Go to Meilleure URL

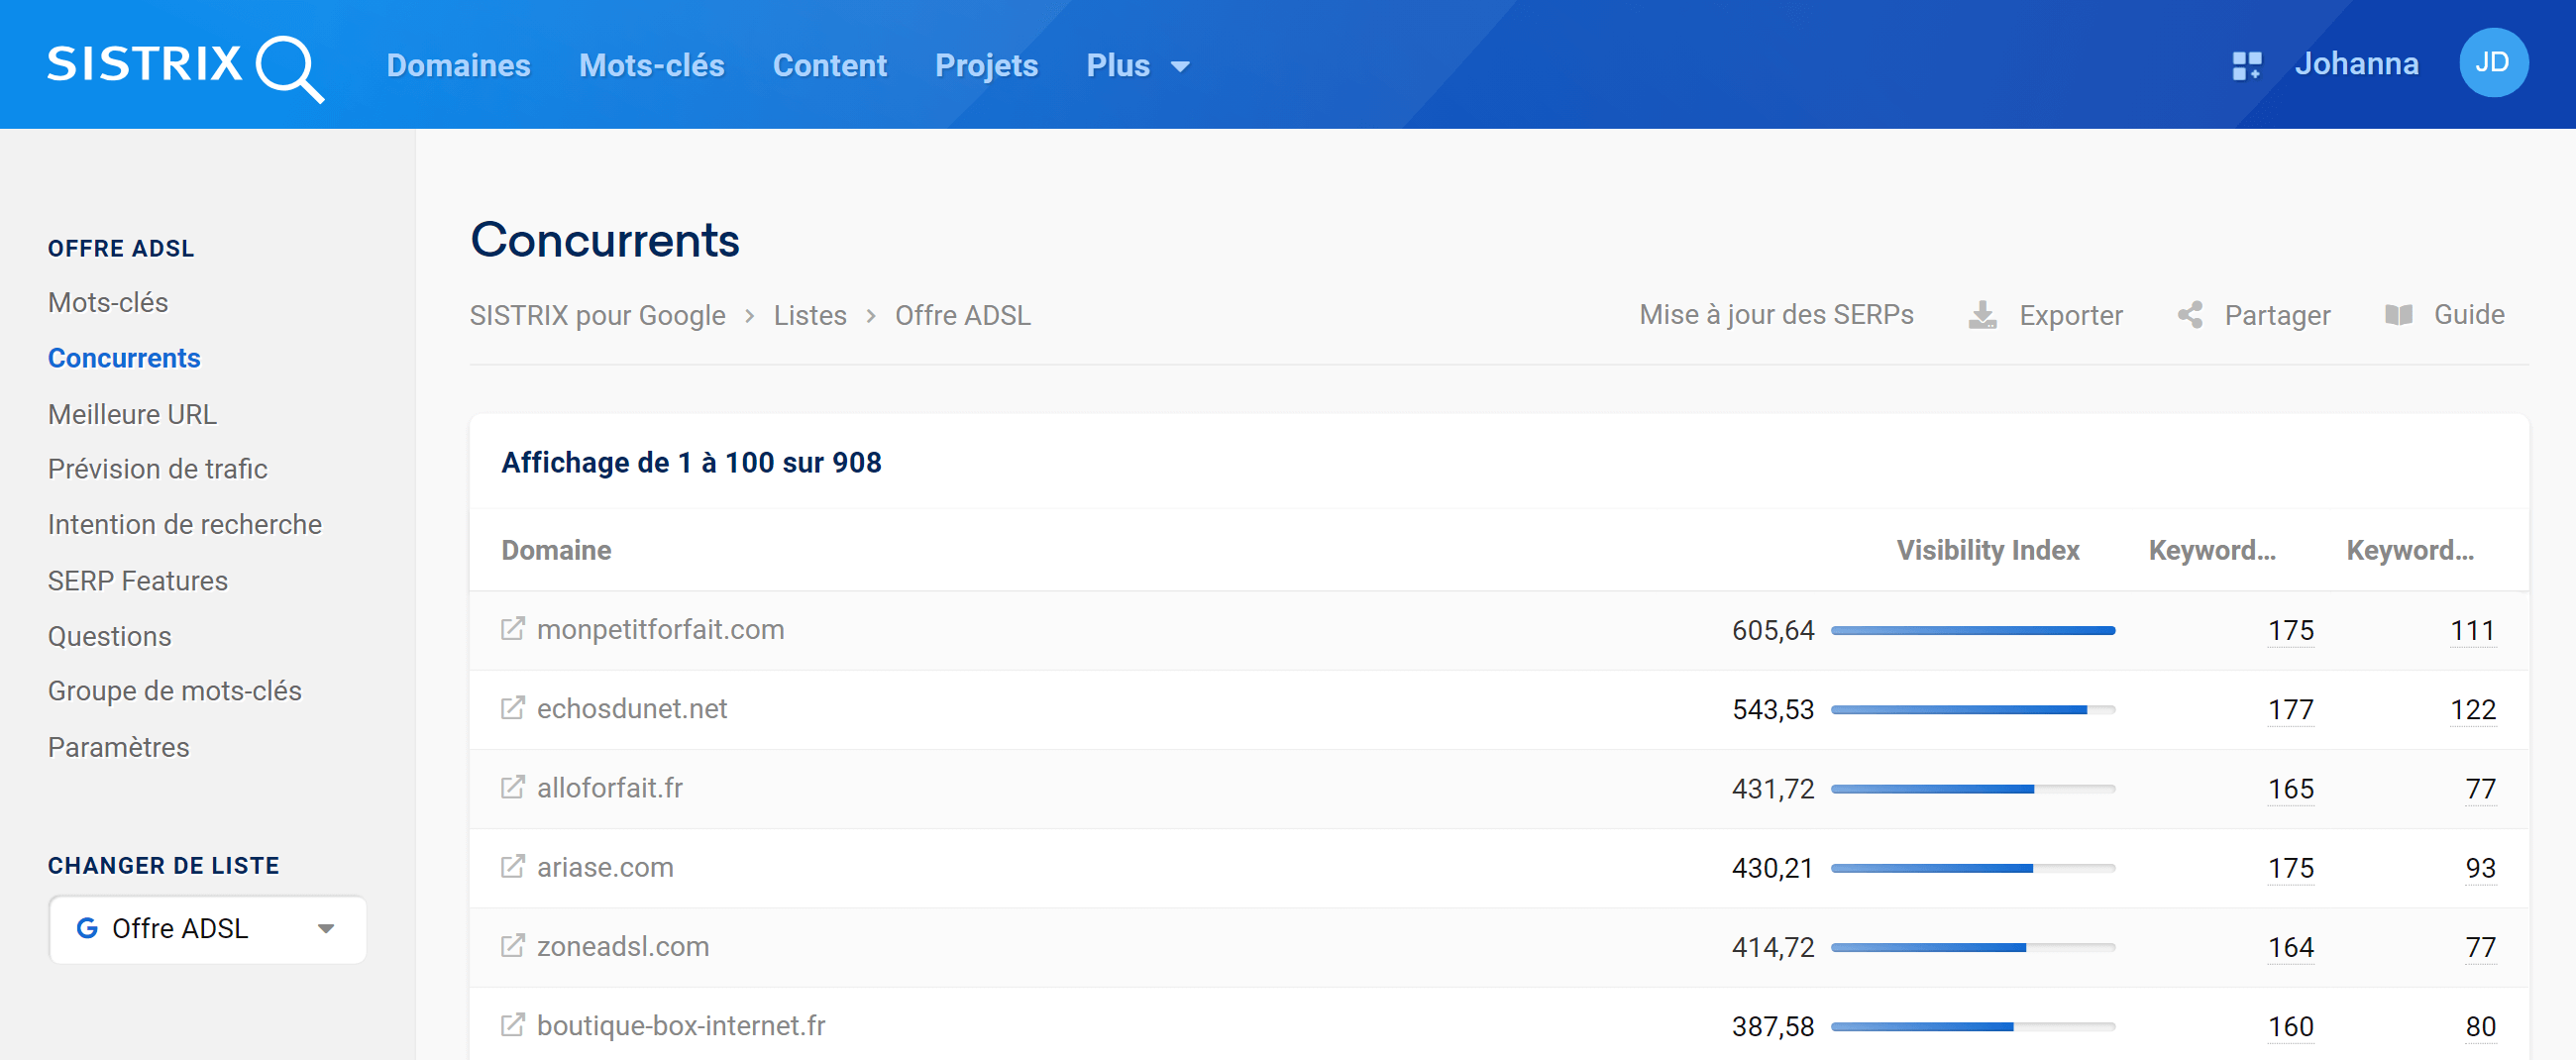point(132,414)
